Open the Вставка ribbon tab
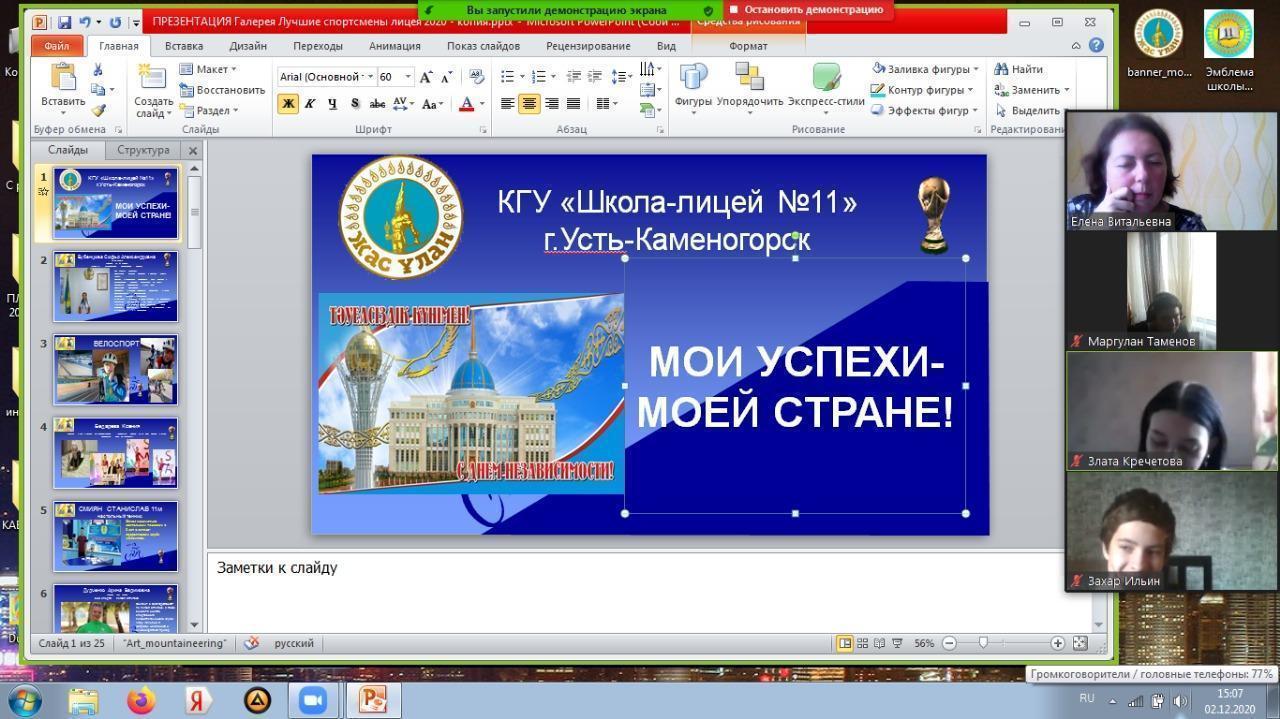The image size is (1280, 719). pyautogui.click(x=184, y=46)
